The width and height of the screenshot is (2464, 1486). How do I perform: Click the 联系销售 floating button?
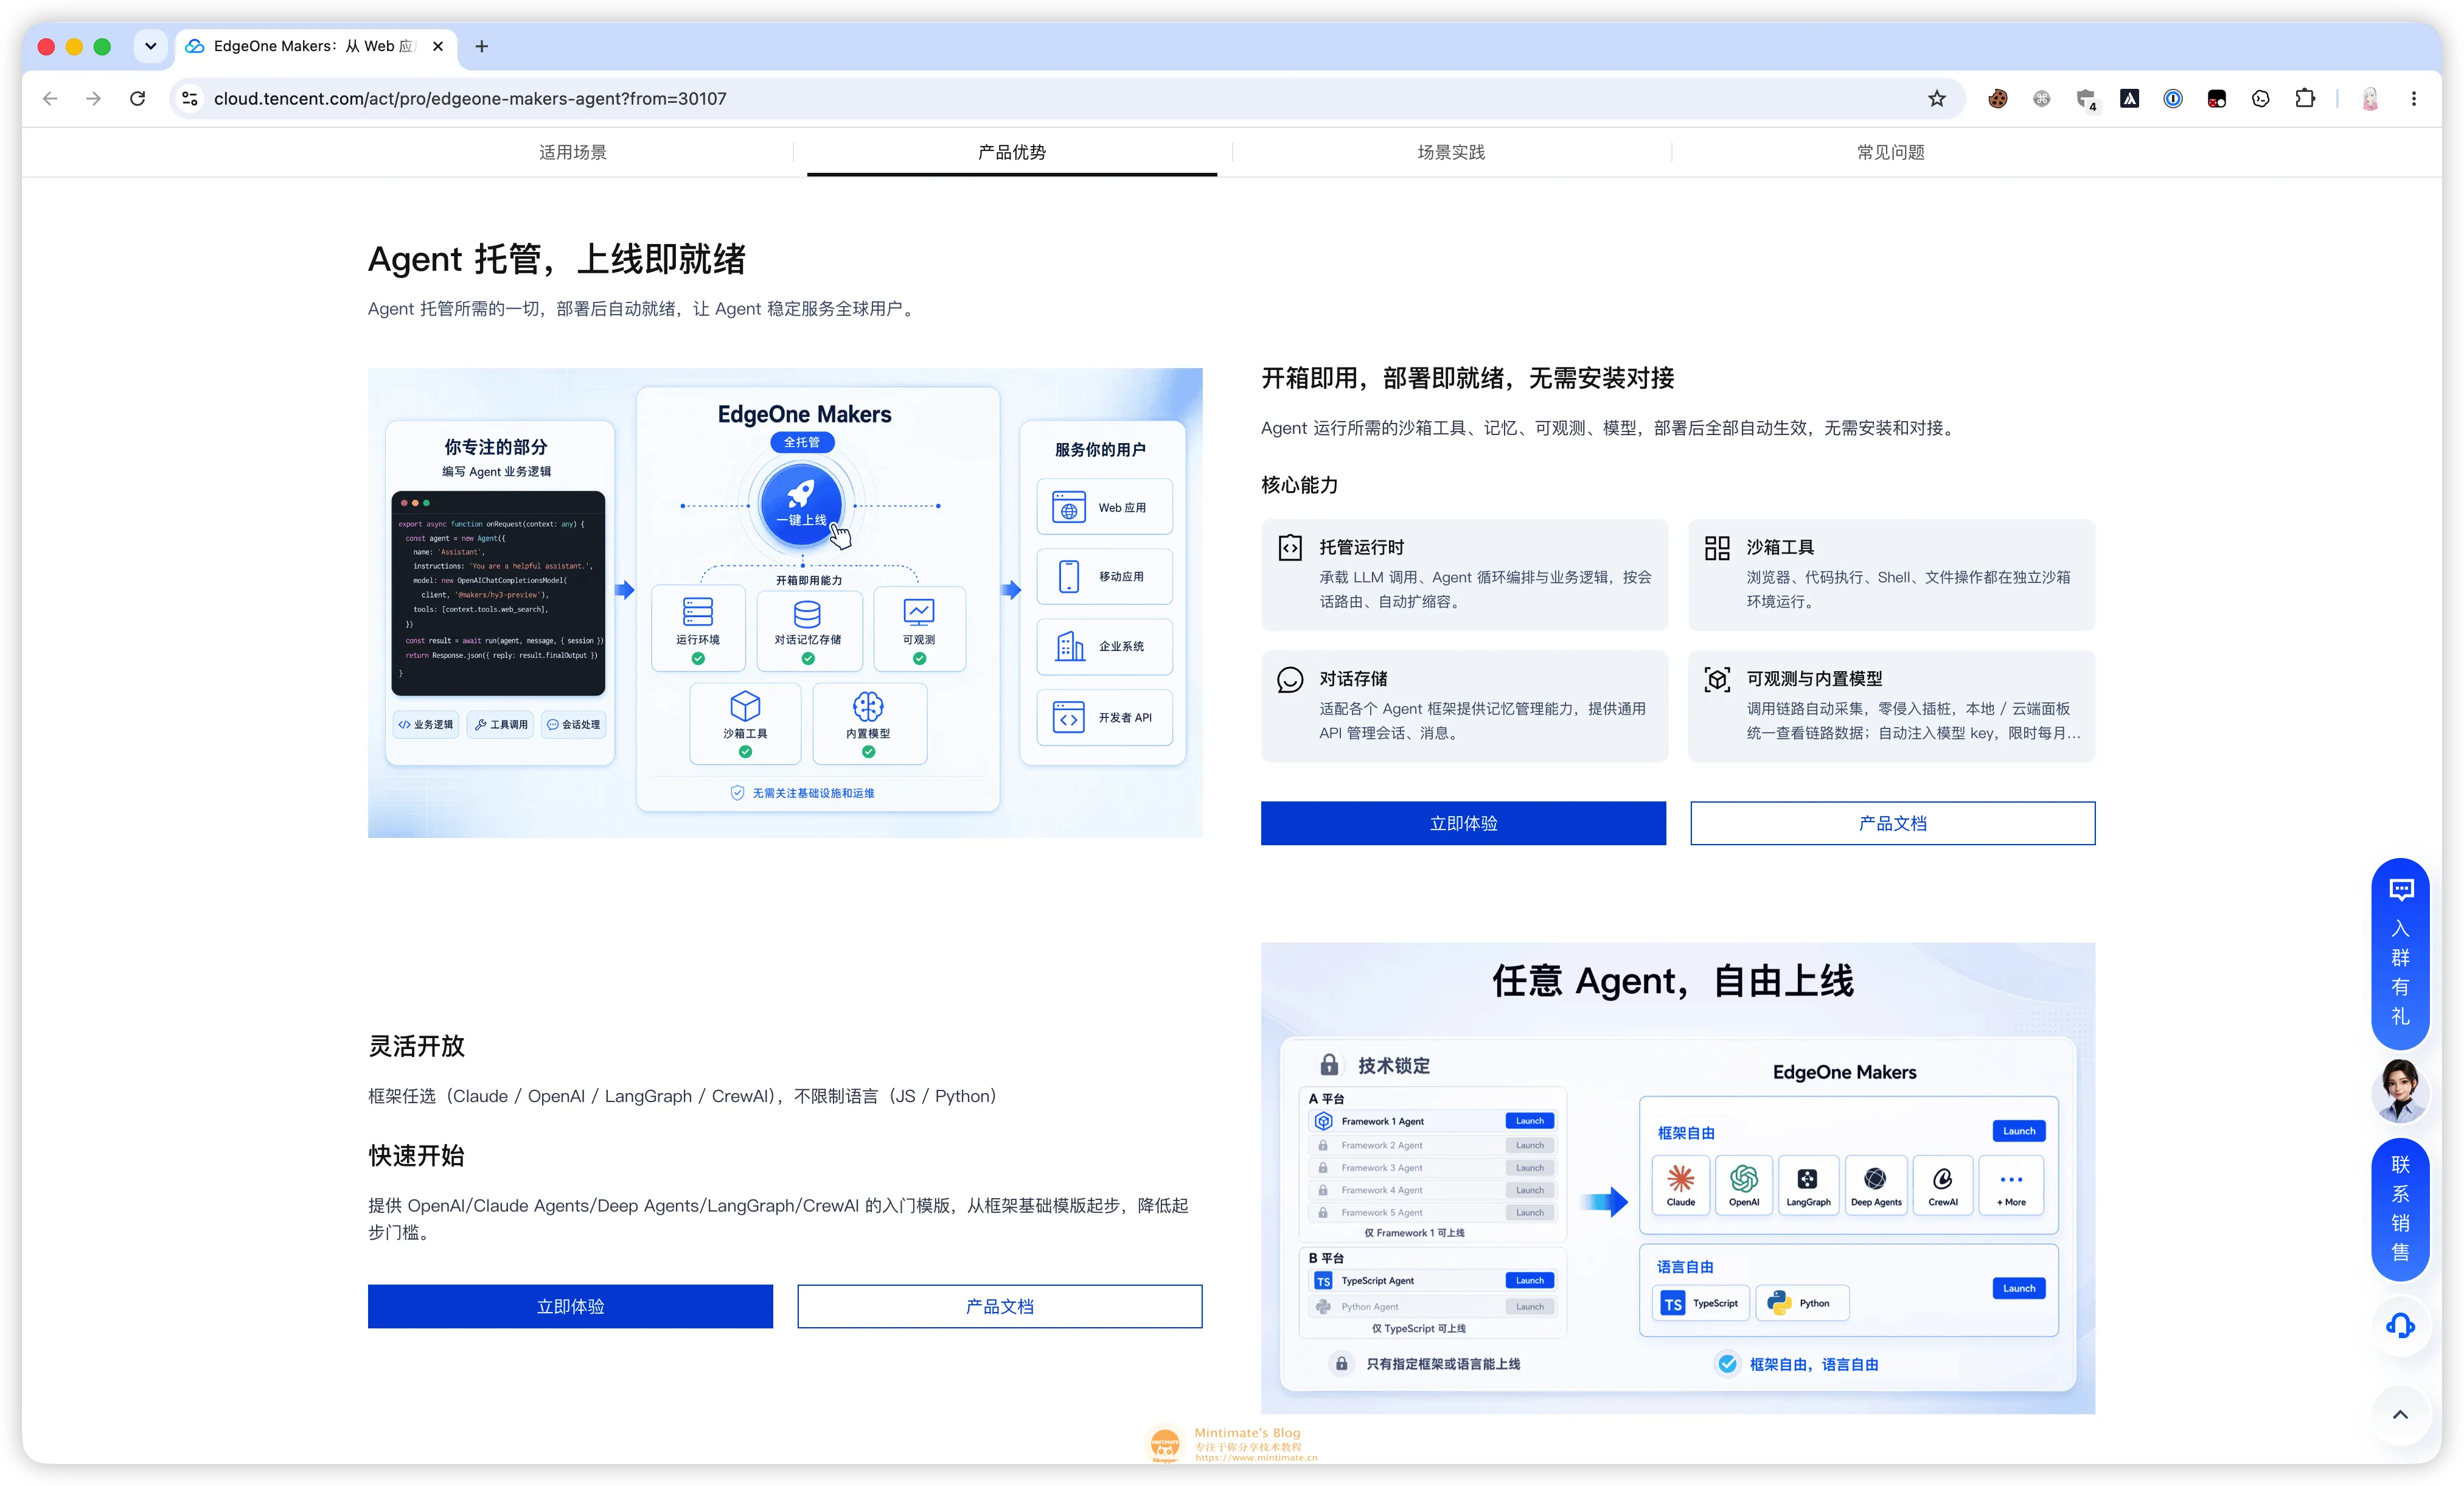(2400, 1209)
